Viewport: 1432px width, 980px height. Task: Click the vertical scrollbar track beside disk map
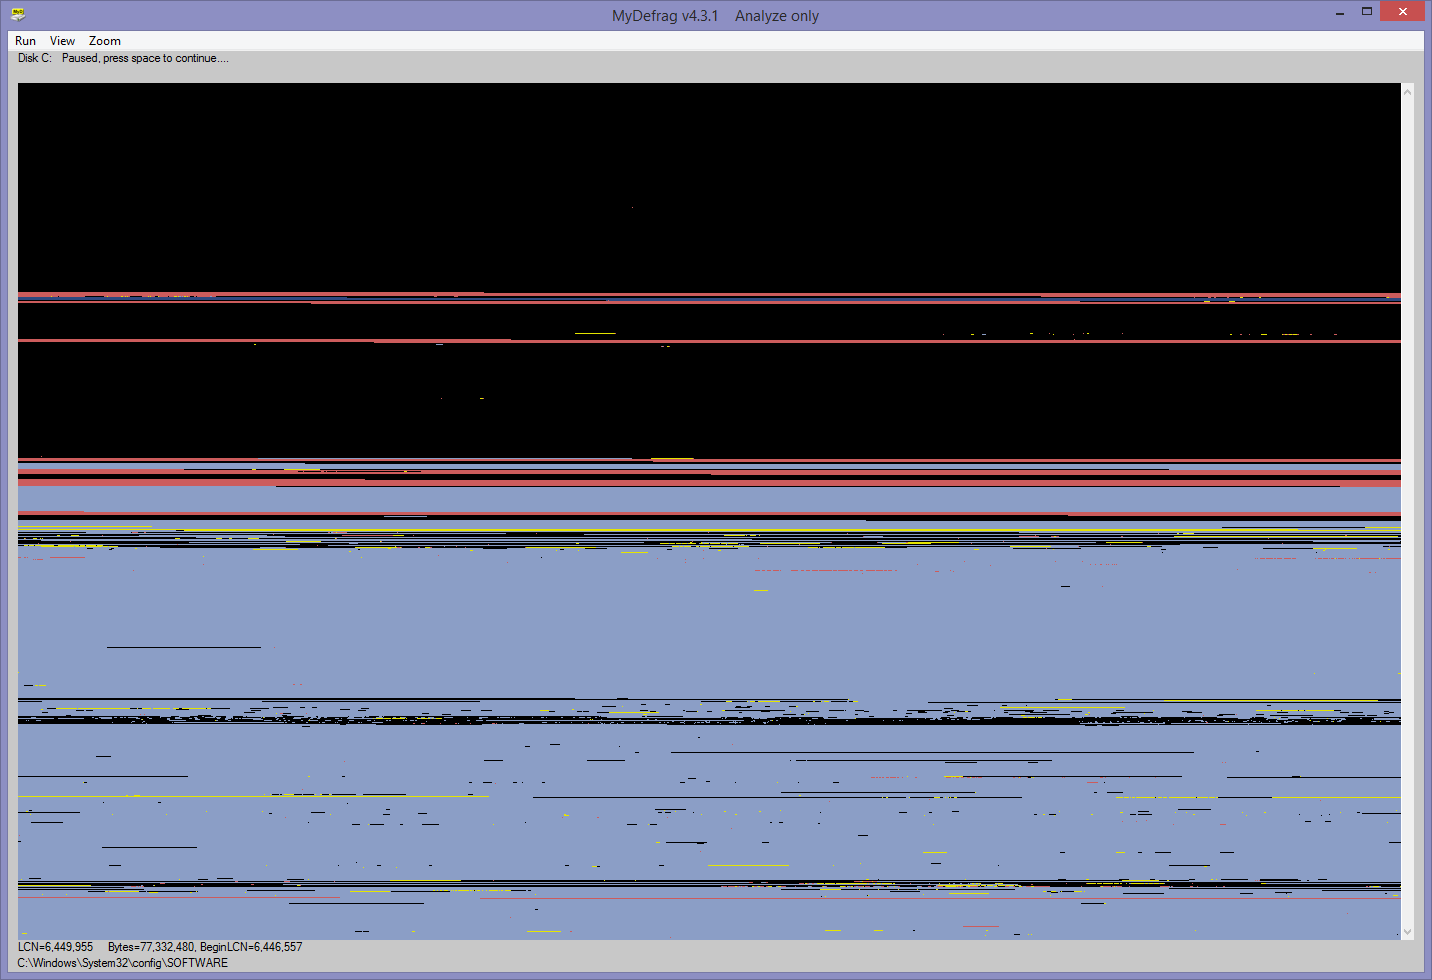1407,500
